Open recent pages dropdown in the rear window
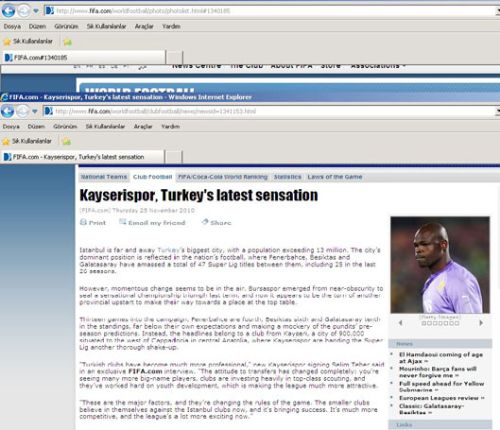Viewport: 500px width, 430px height. 36,11
